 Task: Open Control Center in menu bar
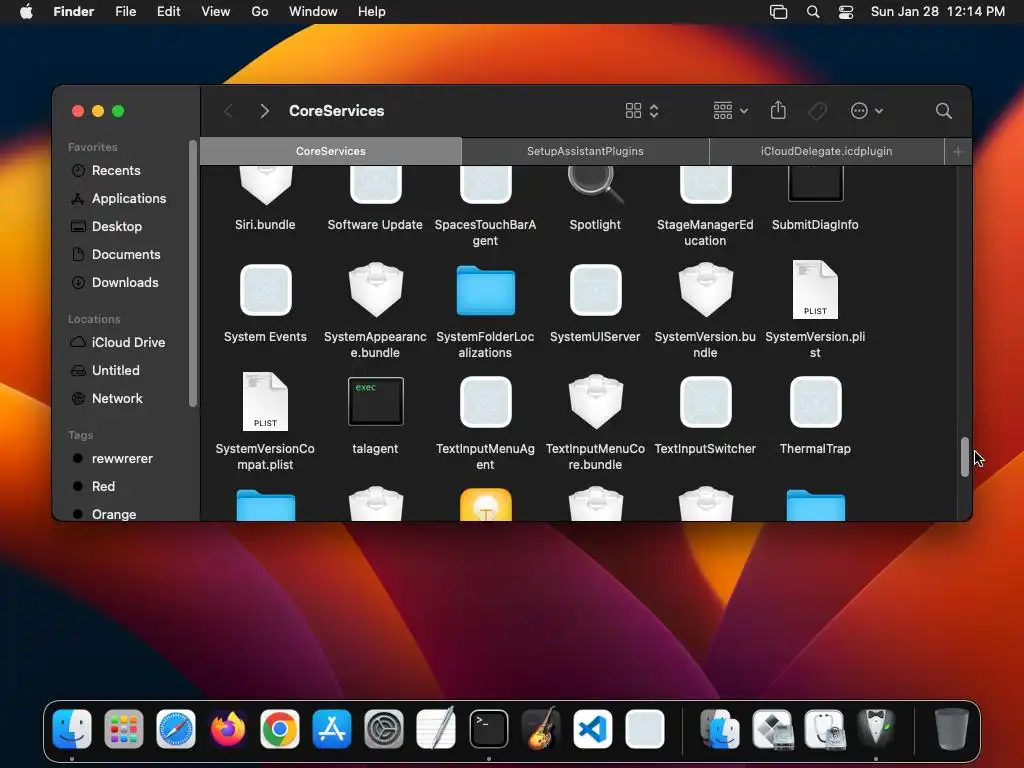pyautogui.click(x=846, y=12)
